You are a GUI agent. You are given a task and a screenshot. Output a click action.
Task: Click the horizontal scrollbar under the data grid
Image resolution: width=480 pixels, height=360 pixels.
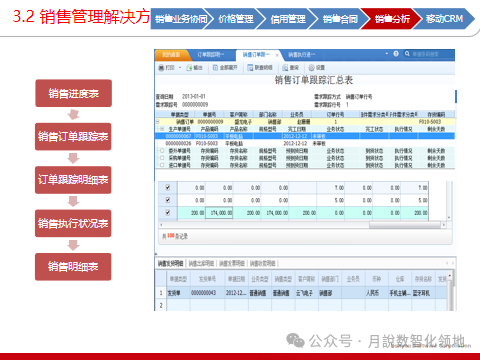tap(303, 225)
